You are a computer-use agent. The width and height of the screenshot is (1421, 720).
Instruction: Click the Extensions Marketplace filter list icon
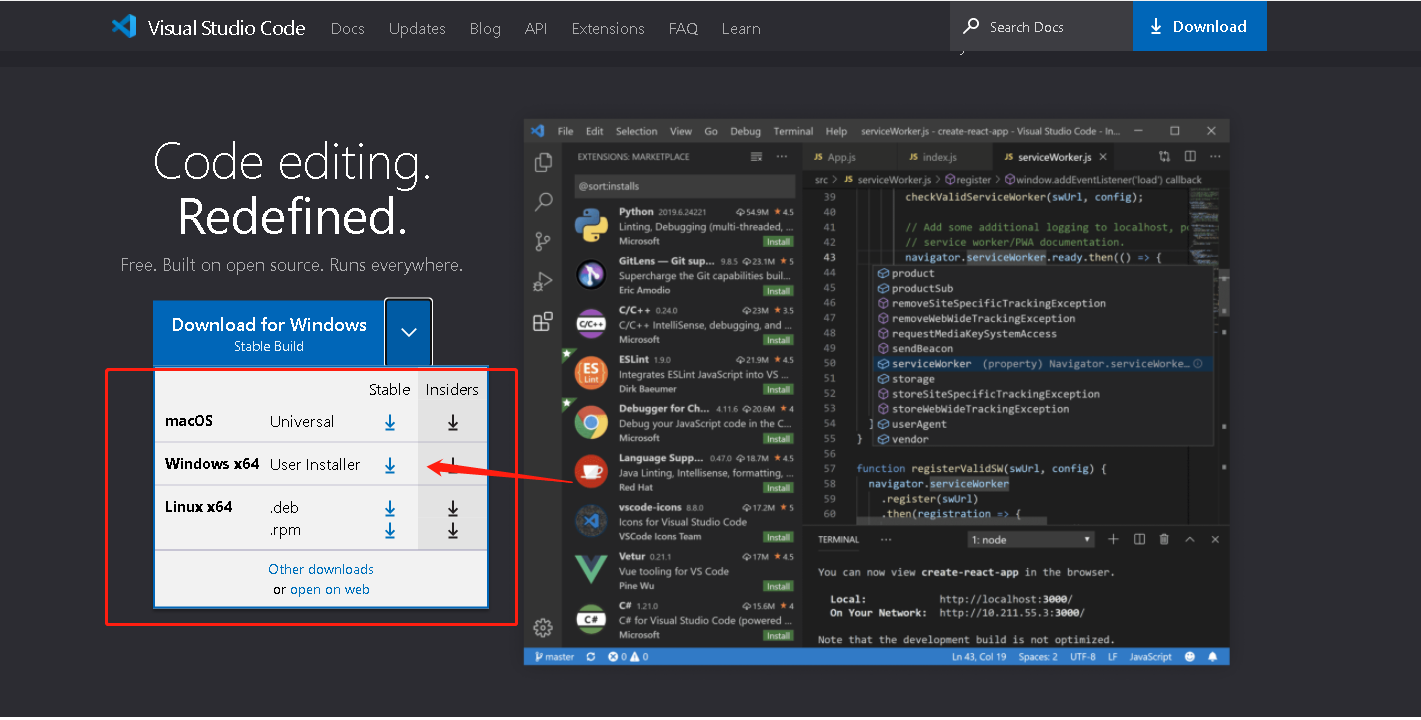[756, 157]
